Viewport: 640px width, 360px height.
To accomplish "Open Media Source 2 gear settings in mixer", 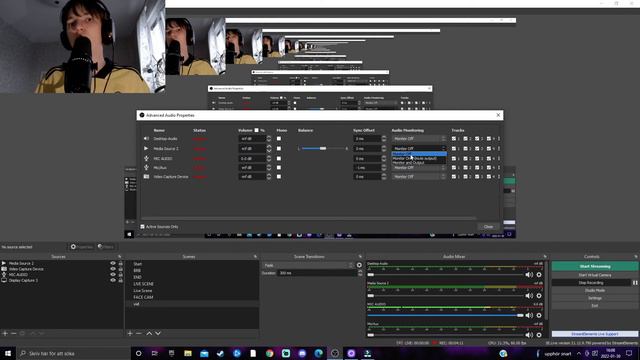I will click(539, 296).
